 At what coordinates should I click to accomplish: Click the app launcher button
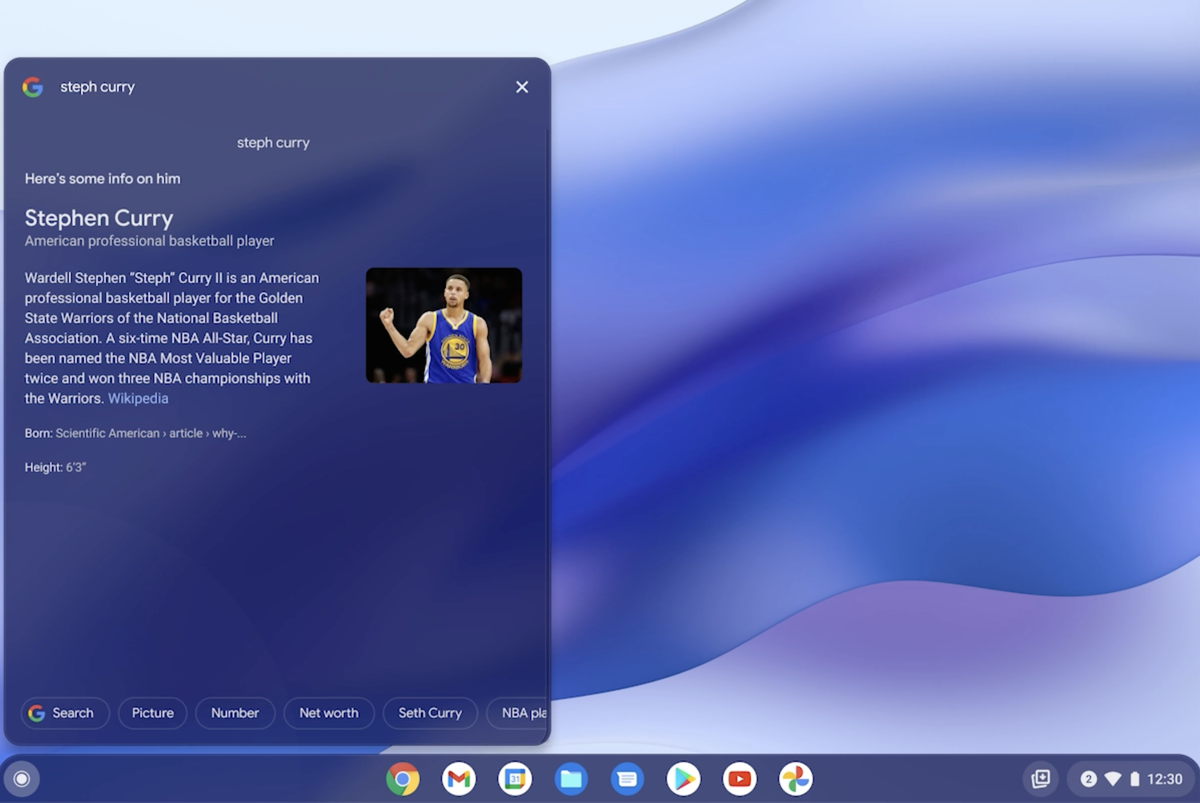pyautogui.click(x=21, y=778)
